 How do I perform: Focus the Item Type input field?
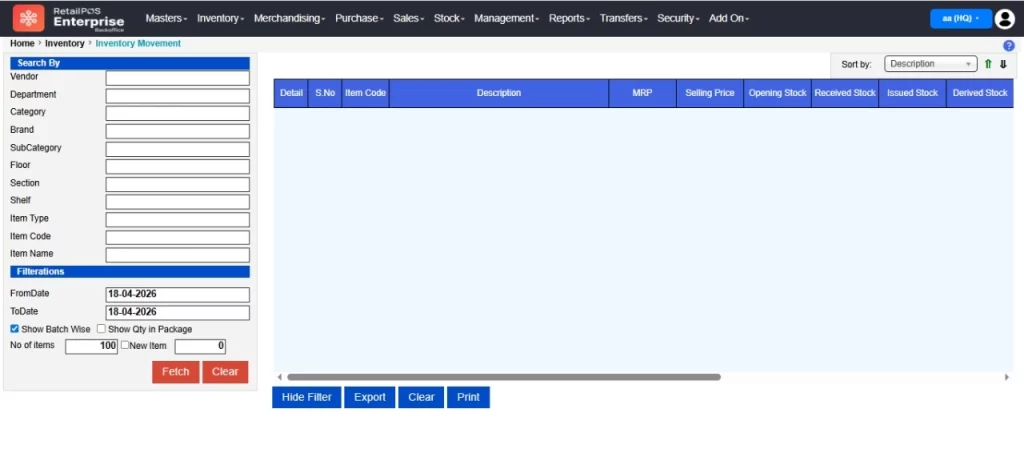pyautogui.click(x=178, y=219)
